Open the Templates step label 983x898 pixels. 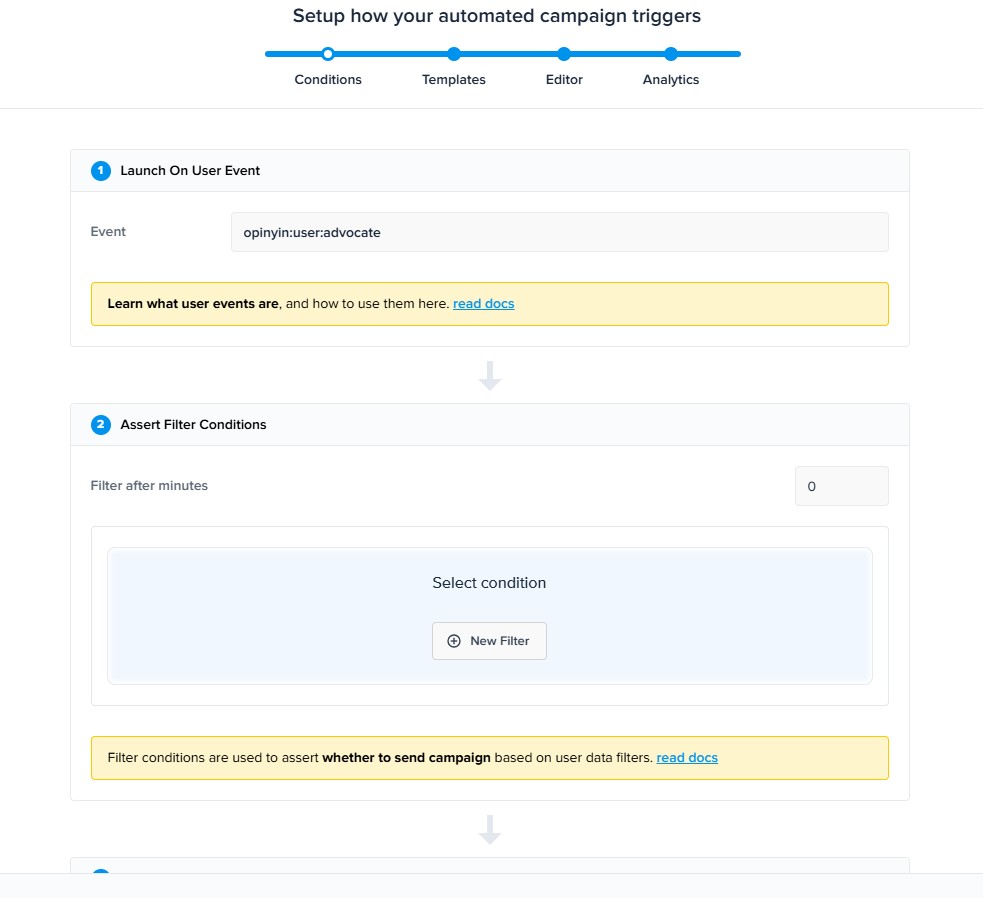(454, 80)
